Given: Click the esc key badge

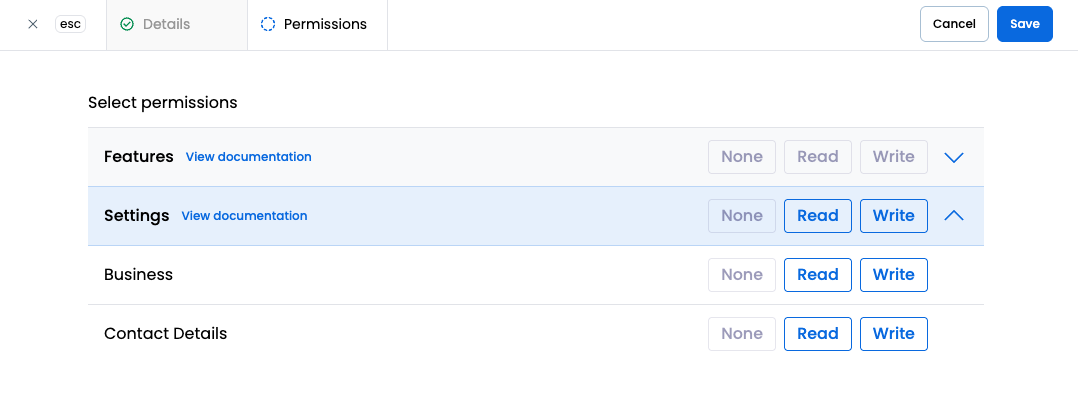Looking at the screenshot, I should coord(70,24).
